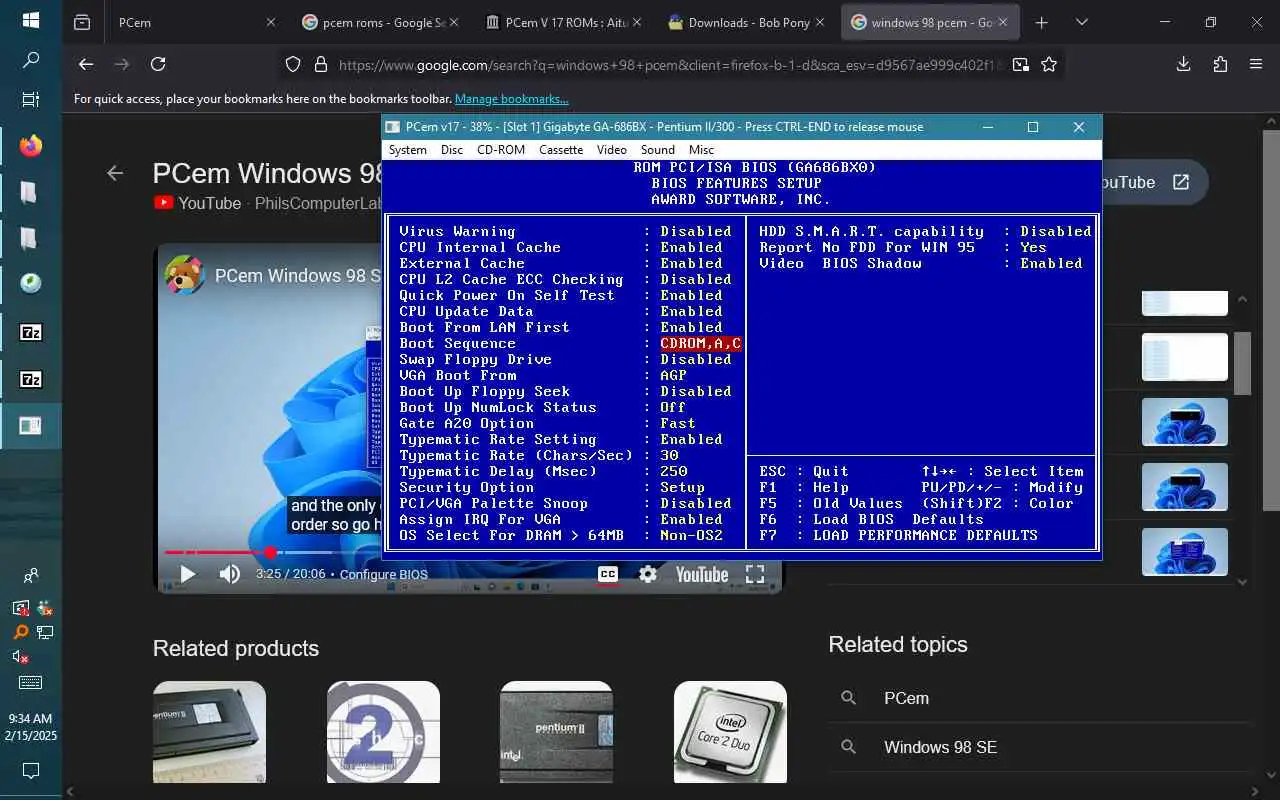Click the Virus Warning BIOS setting row
The height and width of the screenshot is (800, 1280).
[x=565, y=231]
